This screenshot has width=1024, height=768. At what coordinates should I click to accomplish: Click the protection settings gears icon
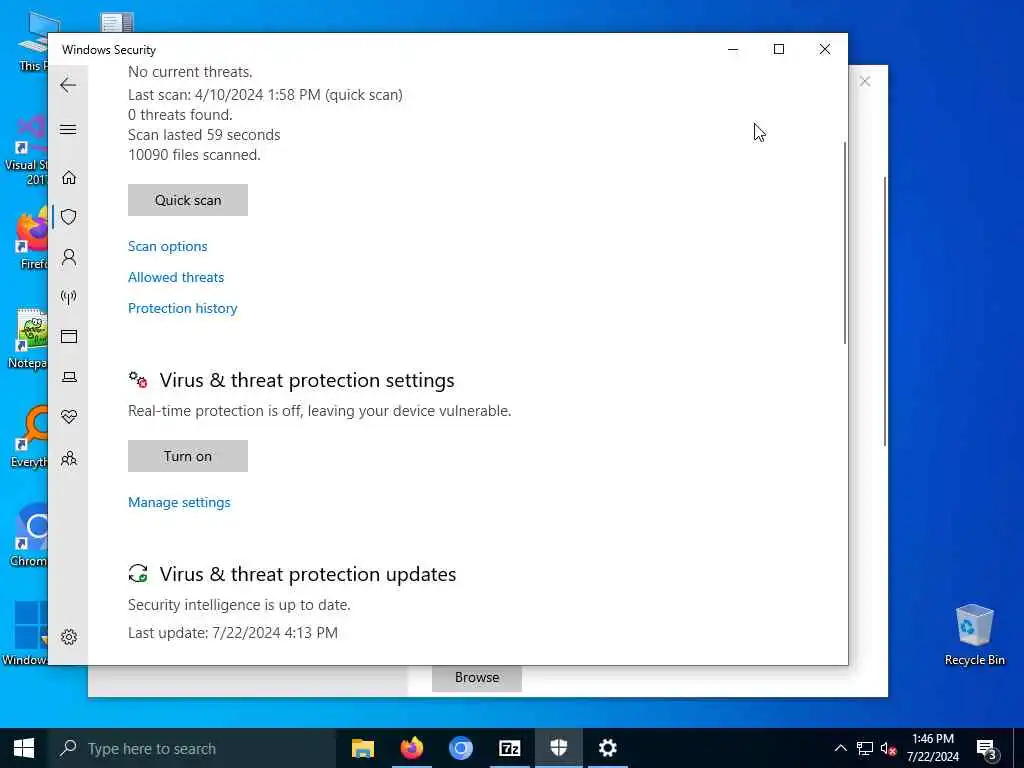(138, 379)
